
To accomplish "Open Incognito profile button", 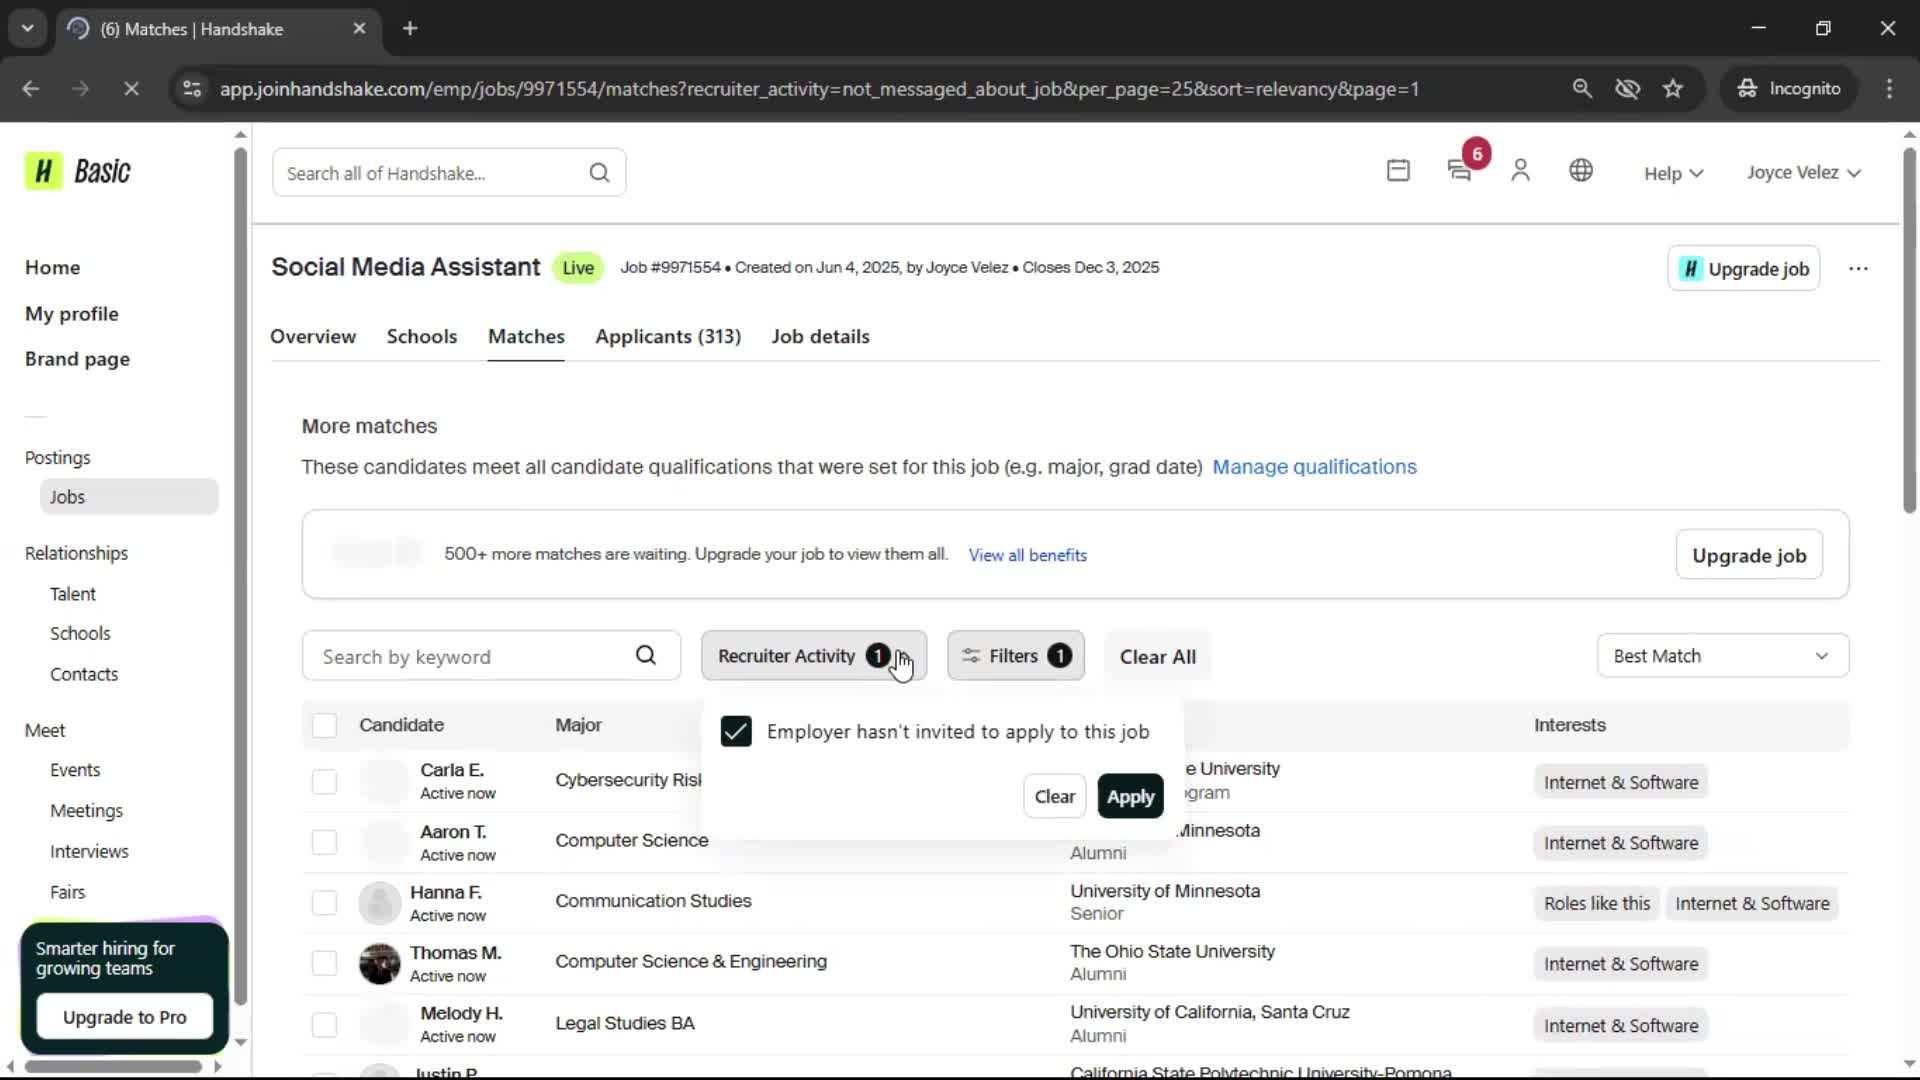I will (x=1789, y=89).
